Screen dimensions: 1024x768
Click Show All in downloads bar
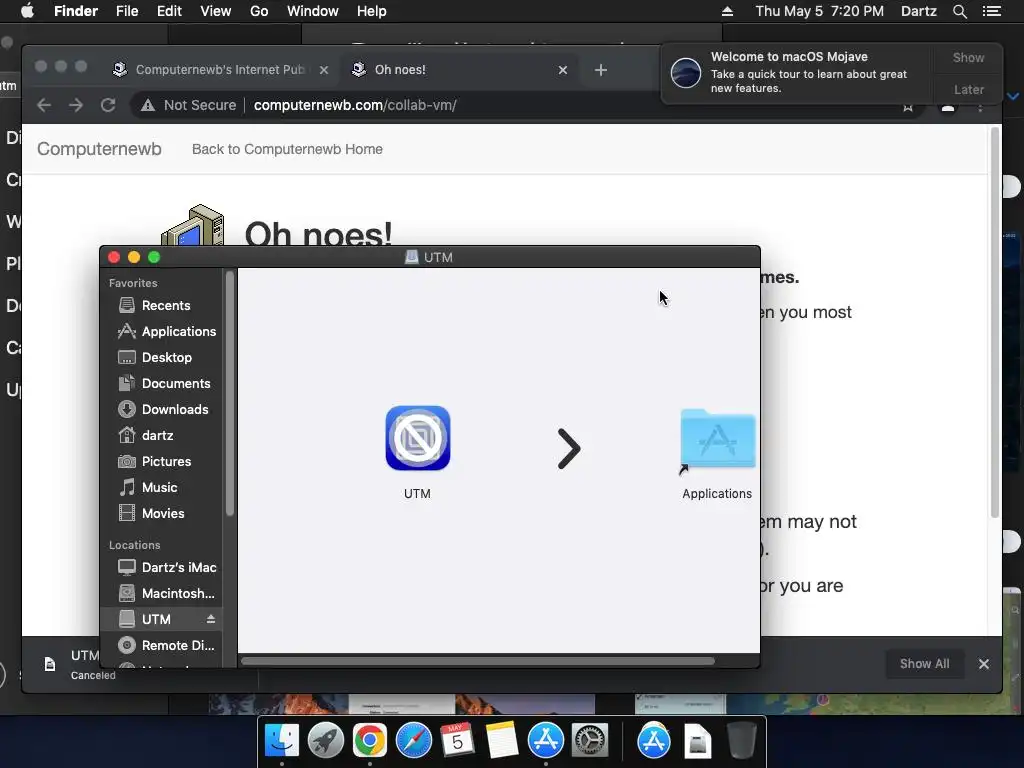point(924,664)
